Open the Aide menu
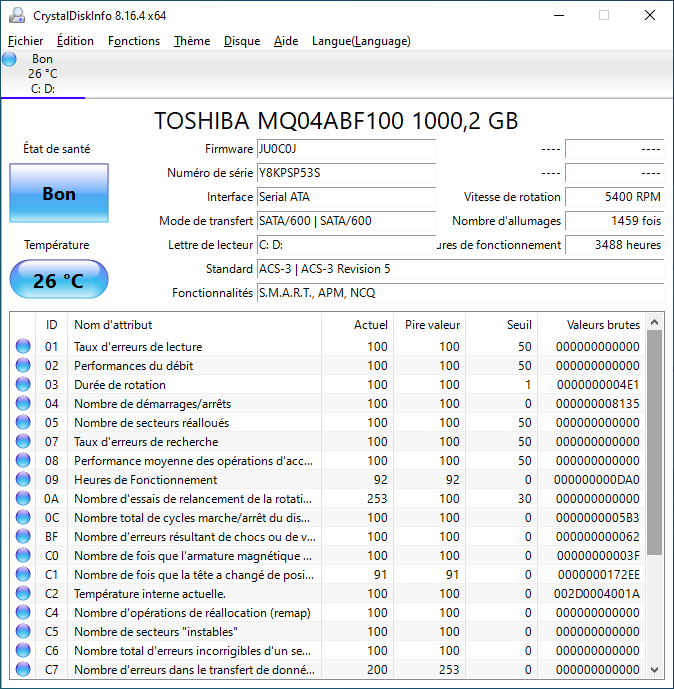The width and height of the screenshot is (674, 689). pyautogui.click(x=286, y=41)
